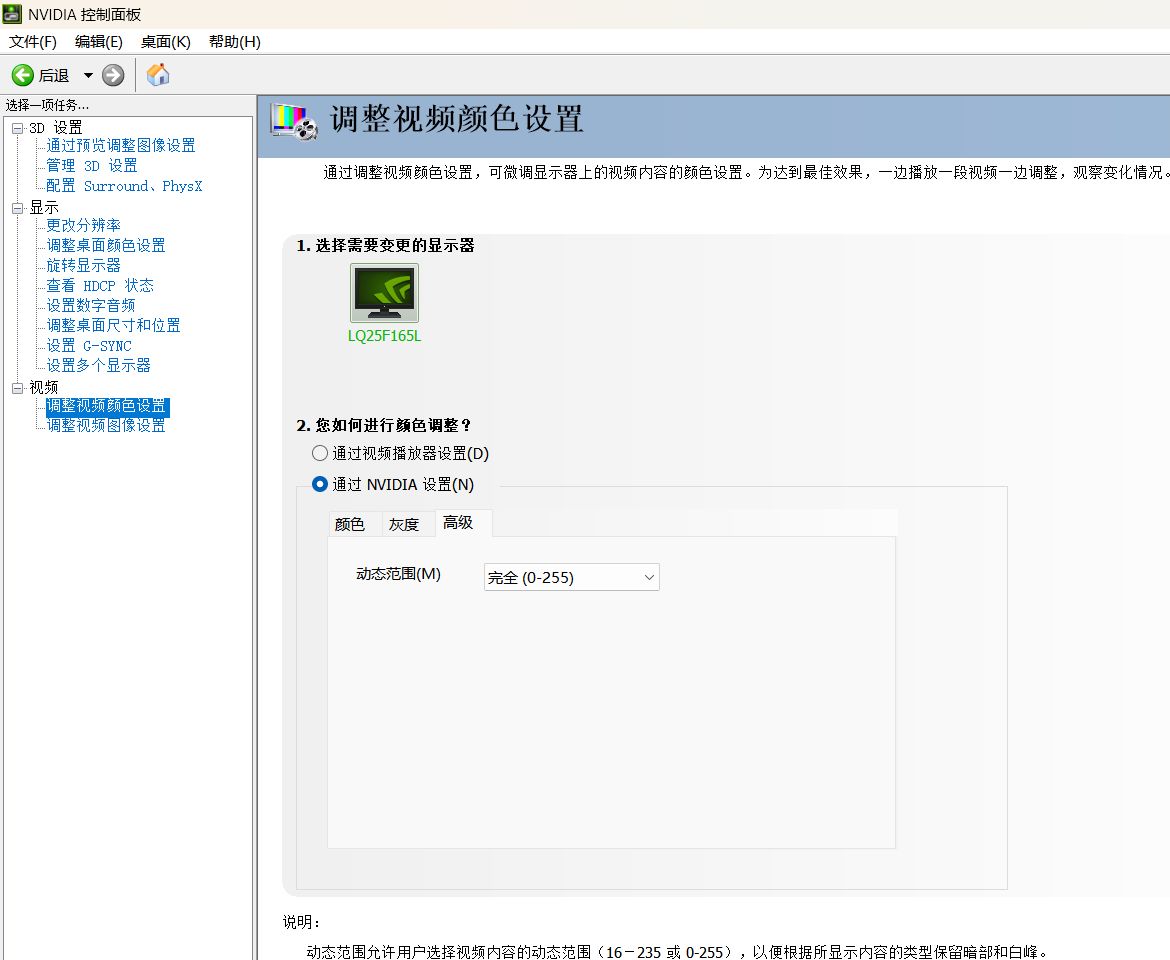Click the 动态范围(M) label
The height and width of the screenshot is (960, 1170).
pyautogui.click(x=398, y=574)
